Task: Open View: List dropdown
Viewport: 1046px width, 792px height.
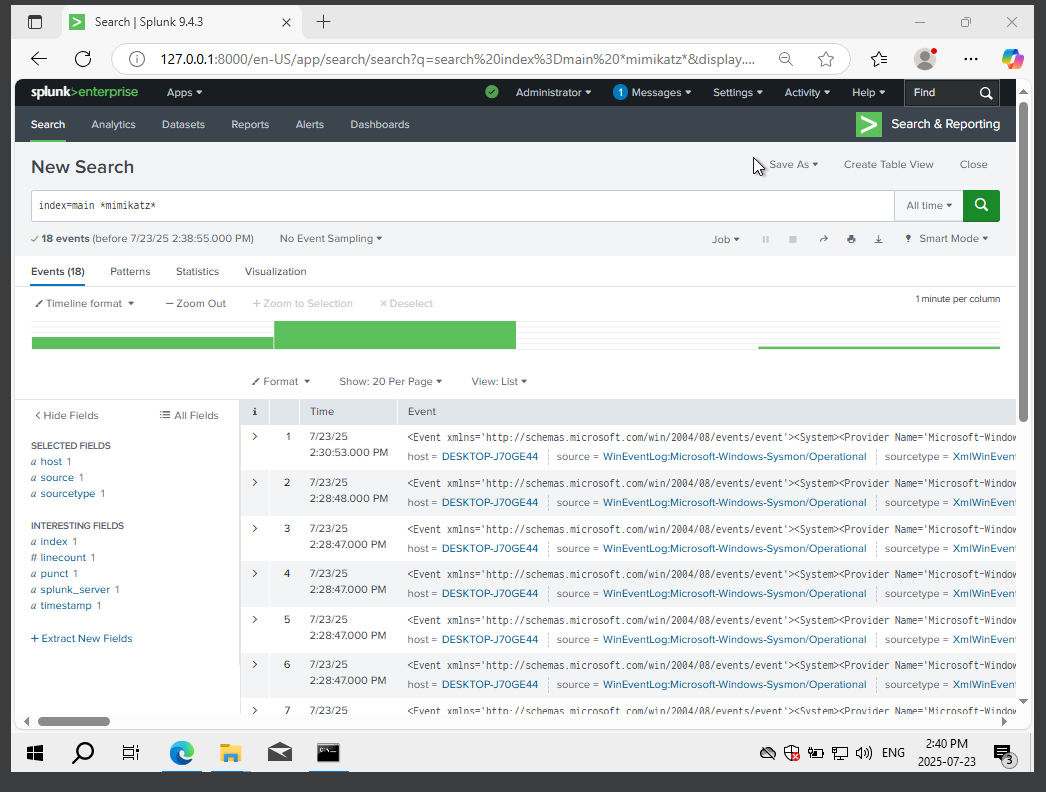Action: click(499, 382)
